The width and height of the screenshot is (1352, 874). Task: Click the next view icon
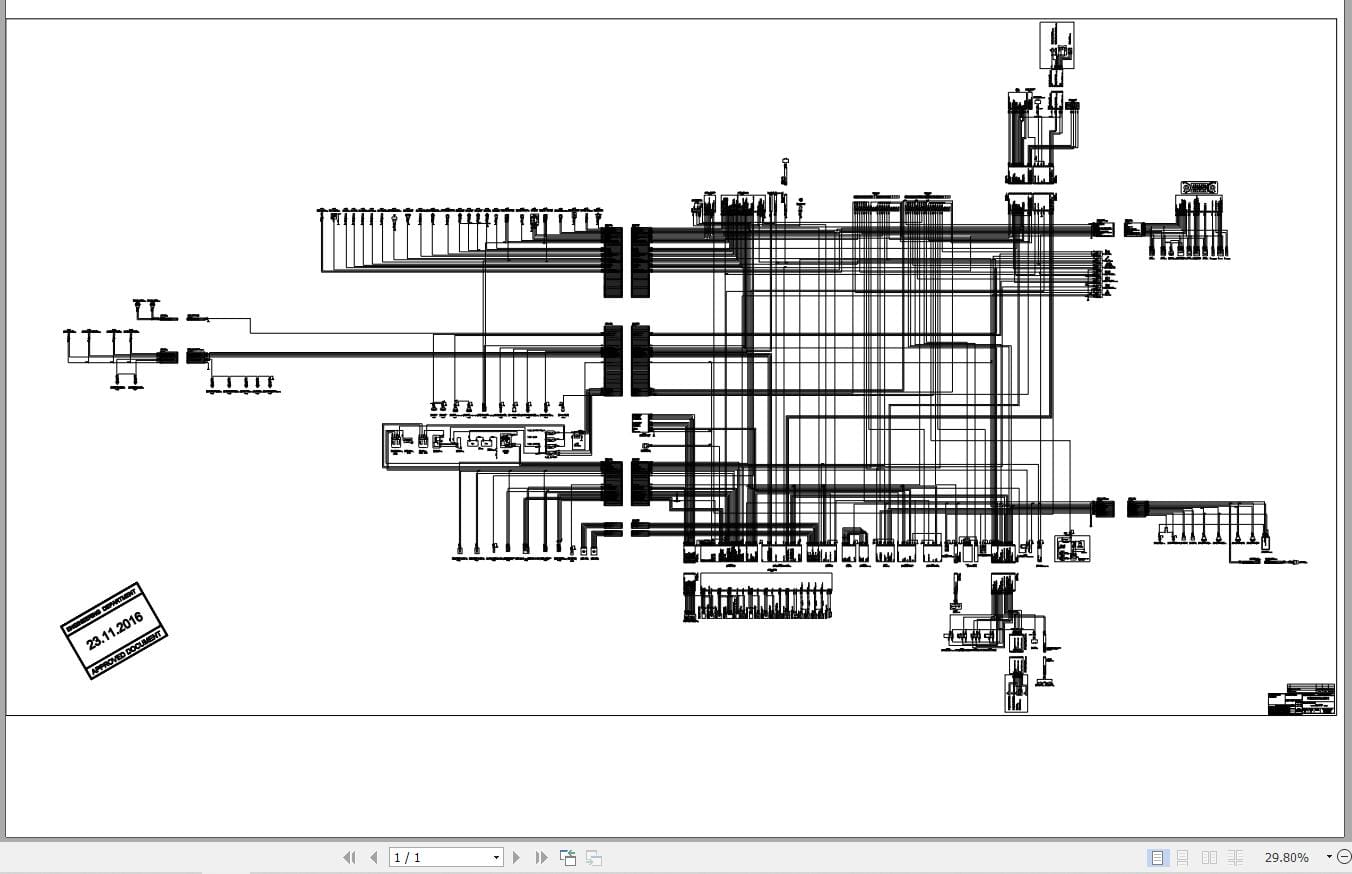594,857
